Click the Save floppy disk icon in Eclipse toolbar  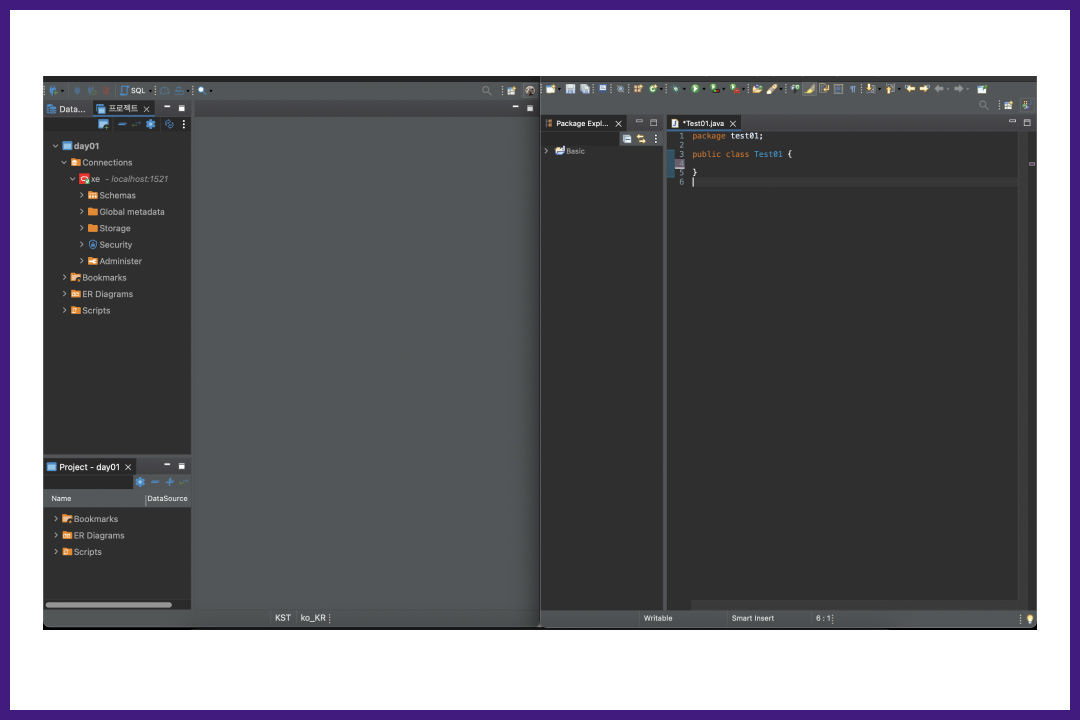(570, 89)
